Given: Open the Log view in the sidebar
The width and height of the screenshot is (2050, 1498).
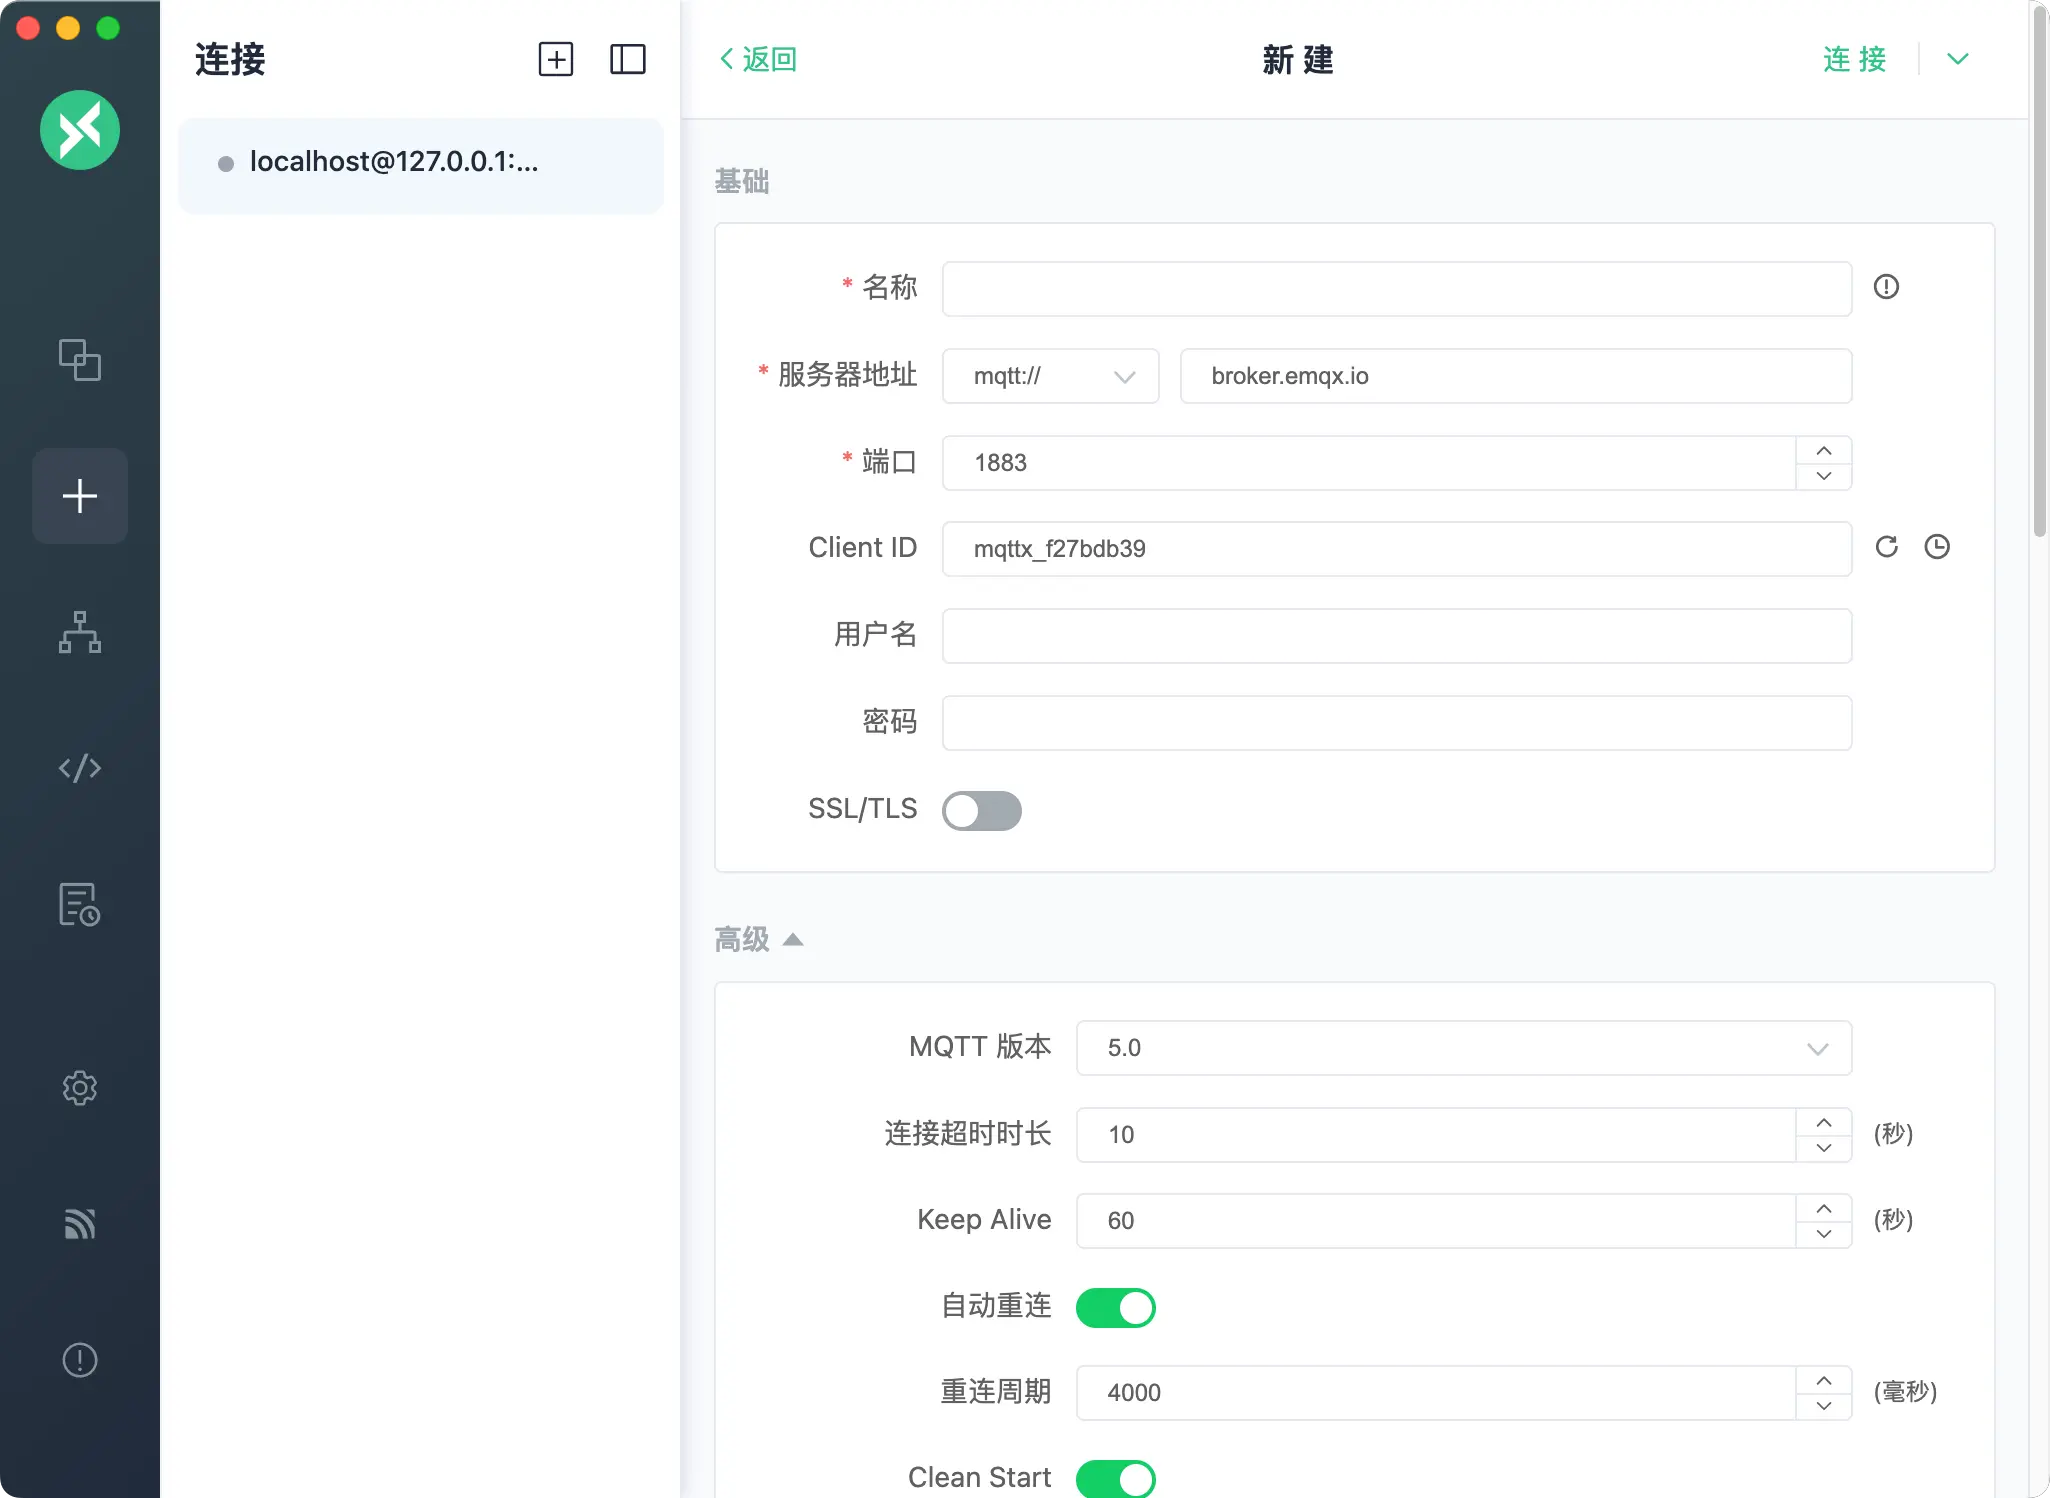Looking at the screenshot, I should click(80, 905).
